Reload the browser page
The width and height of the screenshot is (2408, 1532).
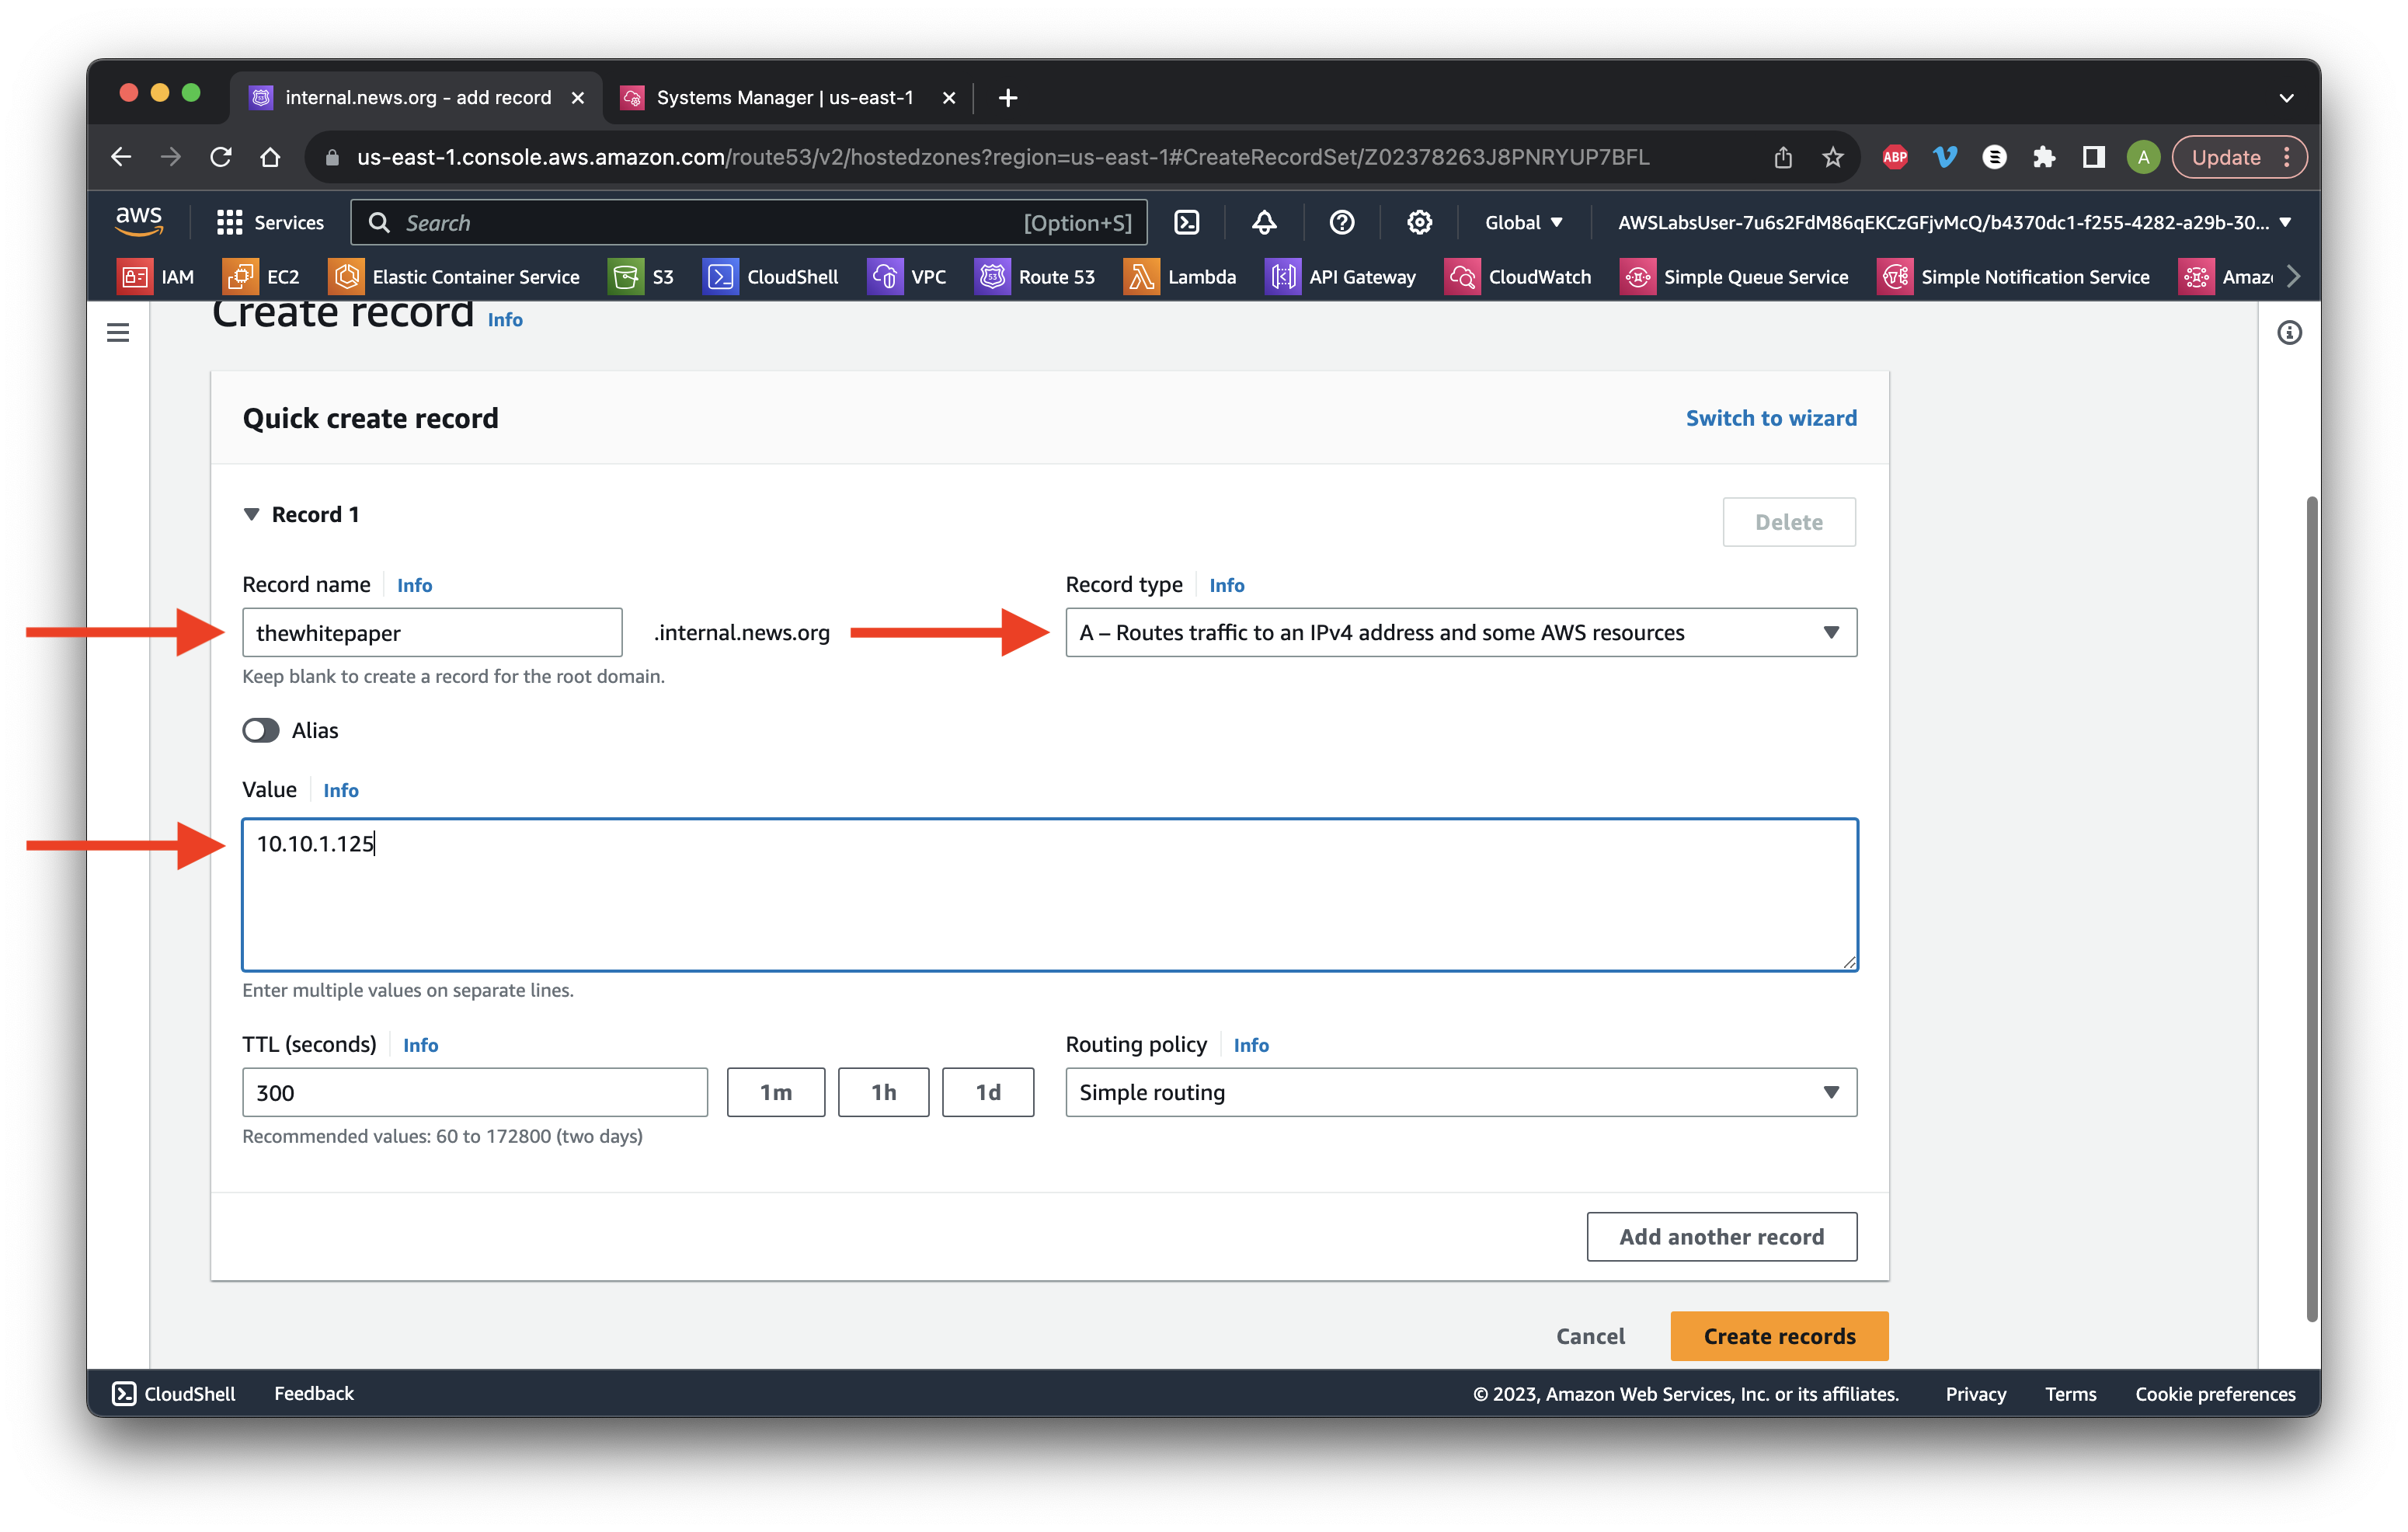[x=221, y=157]
